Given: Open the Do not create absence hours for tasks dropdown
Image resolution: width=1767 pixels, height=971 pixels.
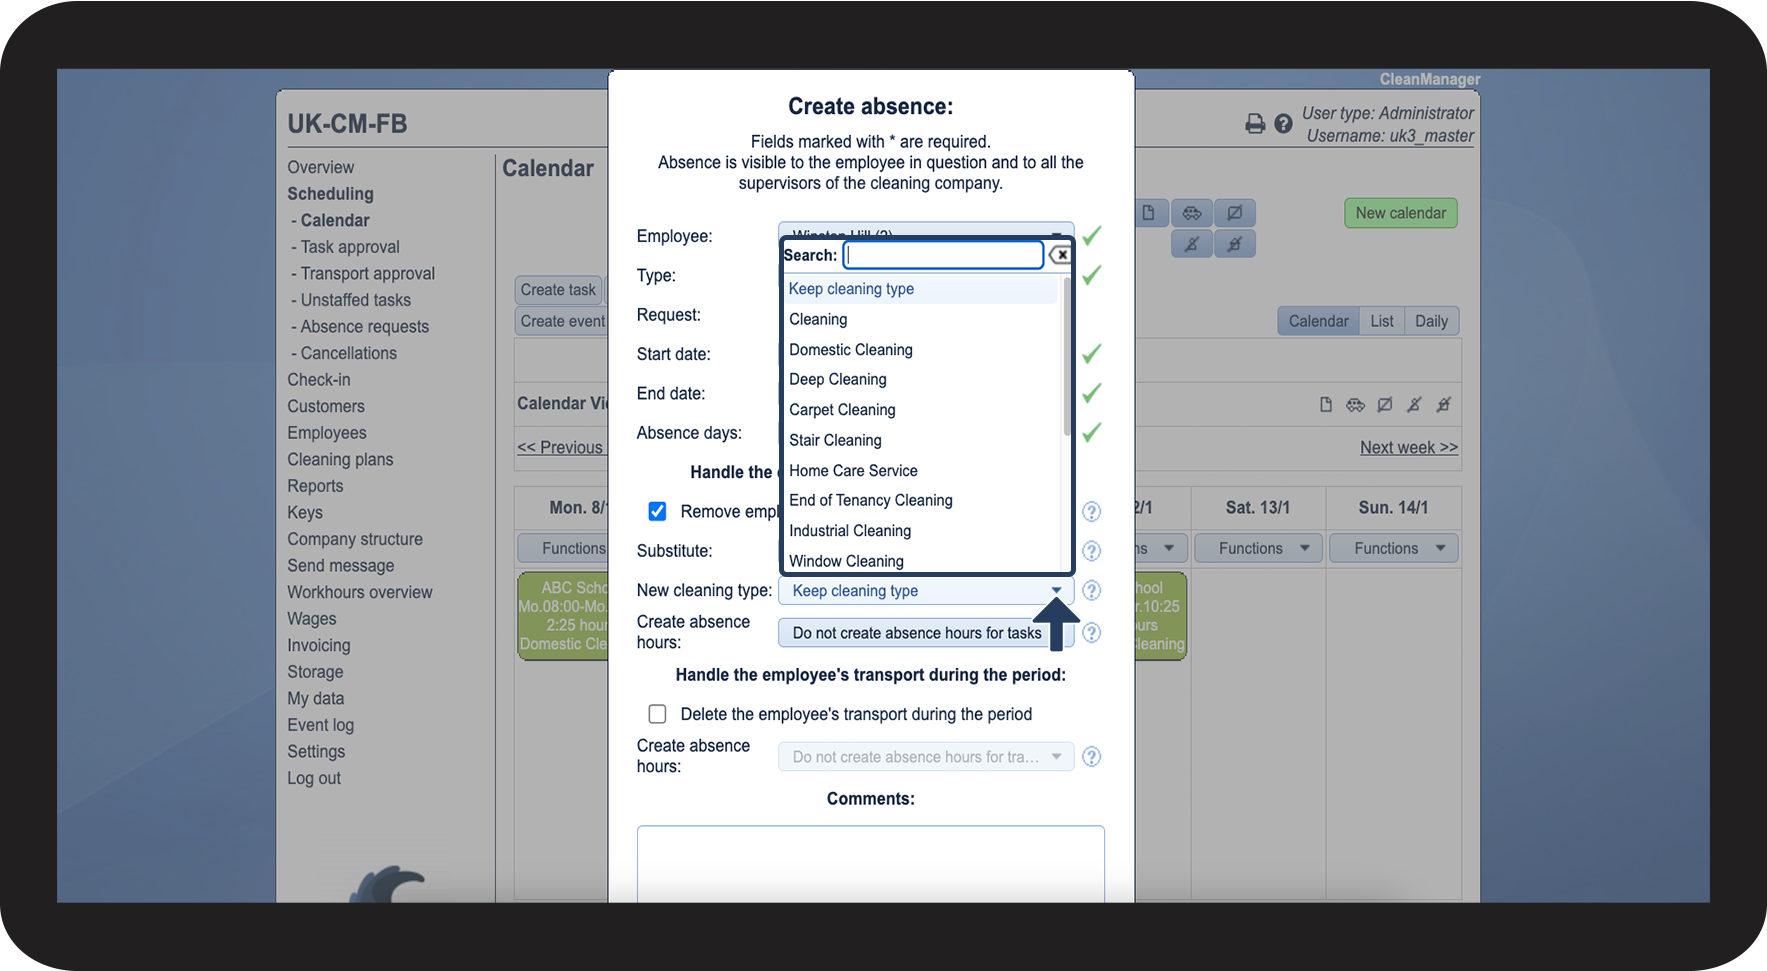Looking at the screenshot, I should pyautogui.click(x=926, y=633).
